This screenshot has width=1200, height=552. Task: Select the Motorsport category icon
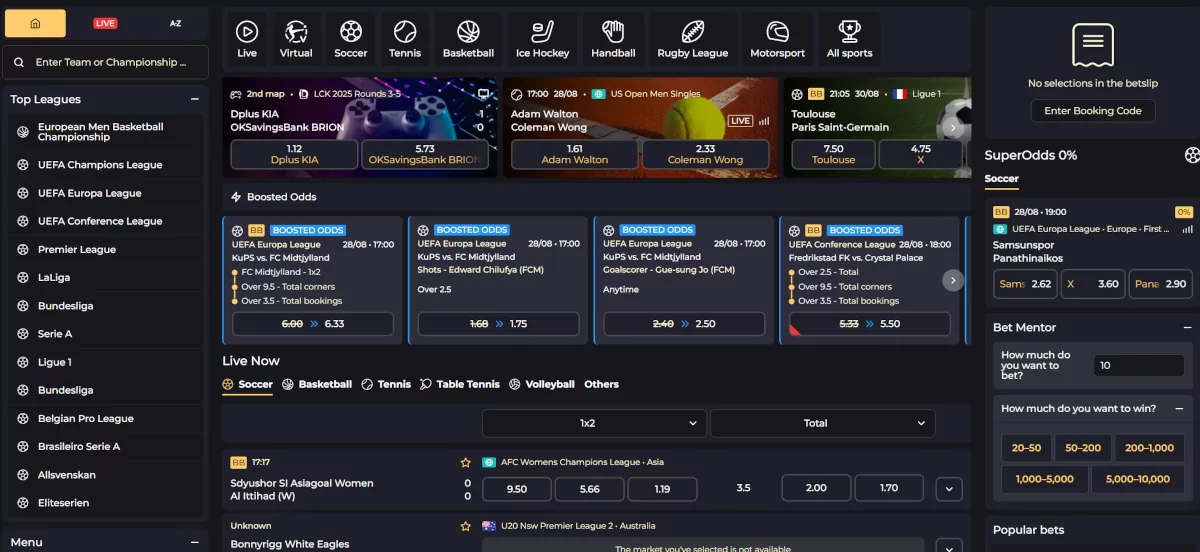[x=777, y=39]
